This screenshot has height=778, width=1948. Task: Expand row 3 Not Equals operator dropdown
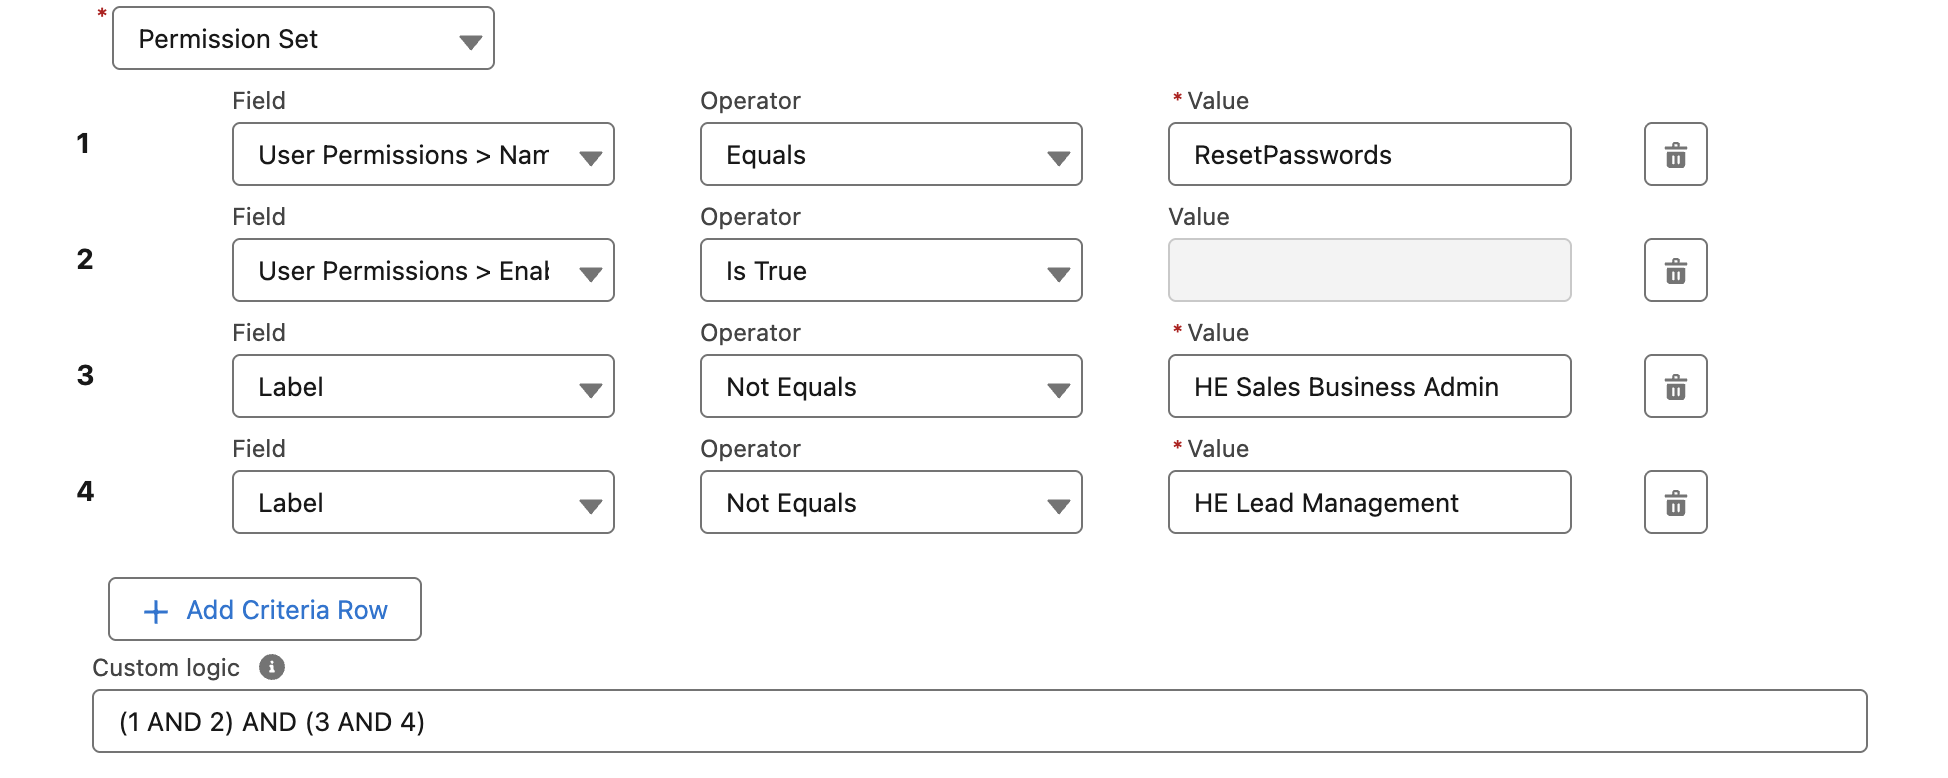coord(891,386)
